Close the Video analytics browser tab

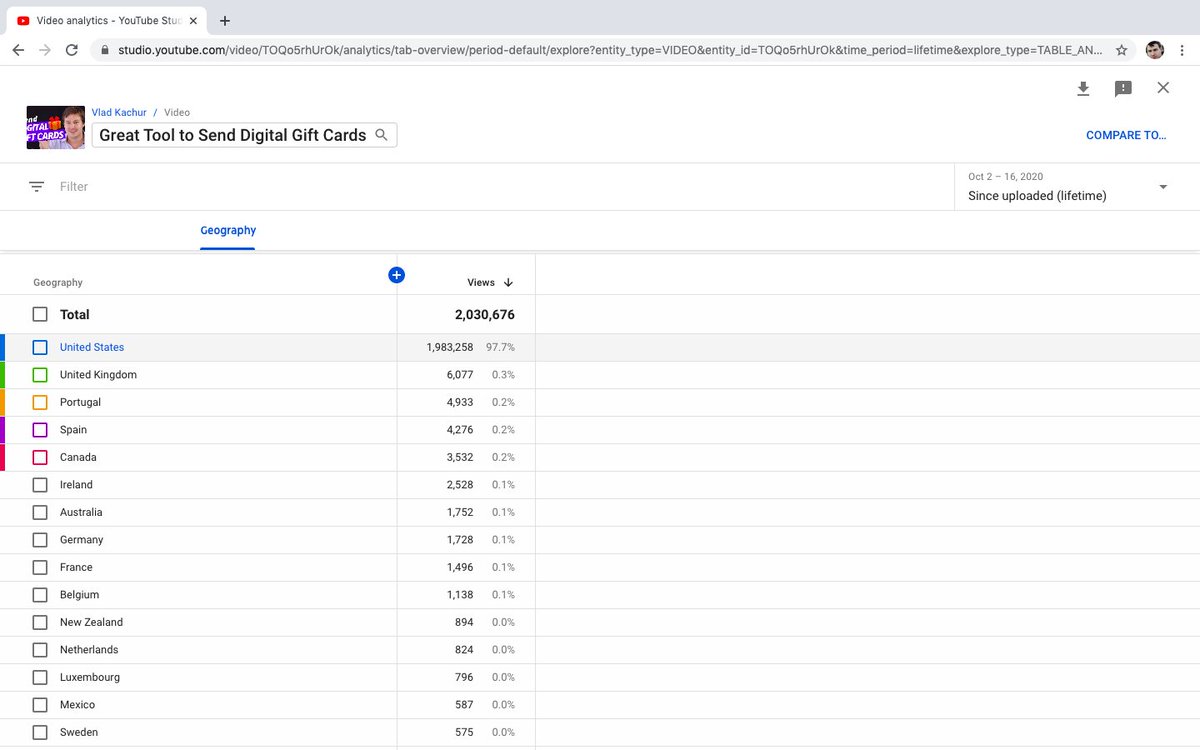(x=193, y=20)
